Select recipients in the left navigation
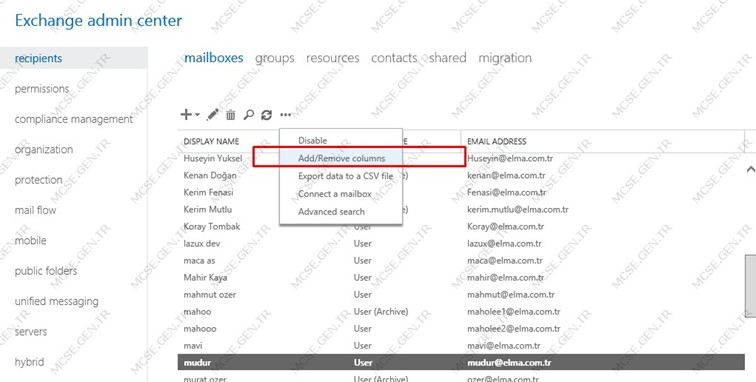This screenshot has width=756, height=382. (x=73, y=58)
